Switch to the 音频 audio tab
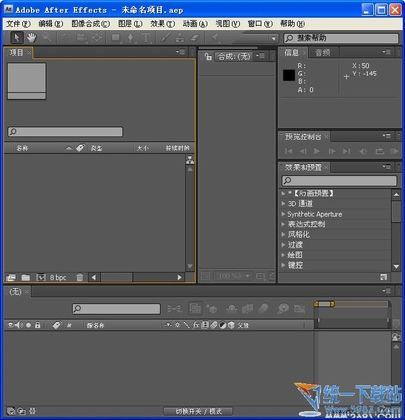405x420 pixels. [322, 52]
